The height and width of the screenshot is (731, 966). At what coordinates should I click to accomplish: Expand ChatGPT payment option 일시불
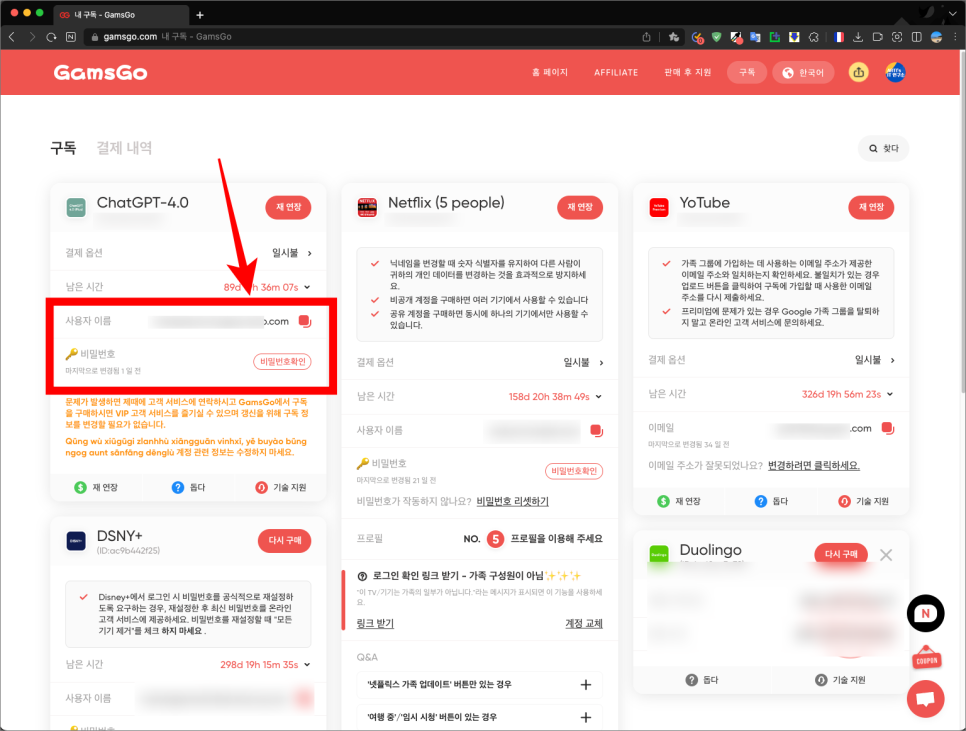(x=292, y=253)
